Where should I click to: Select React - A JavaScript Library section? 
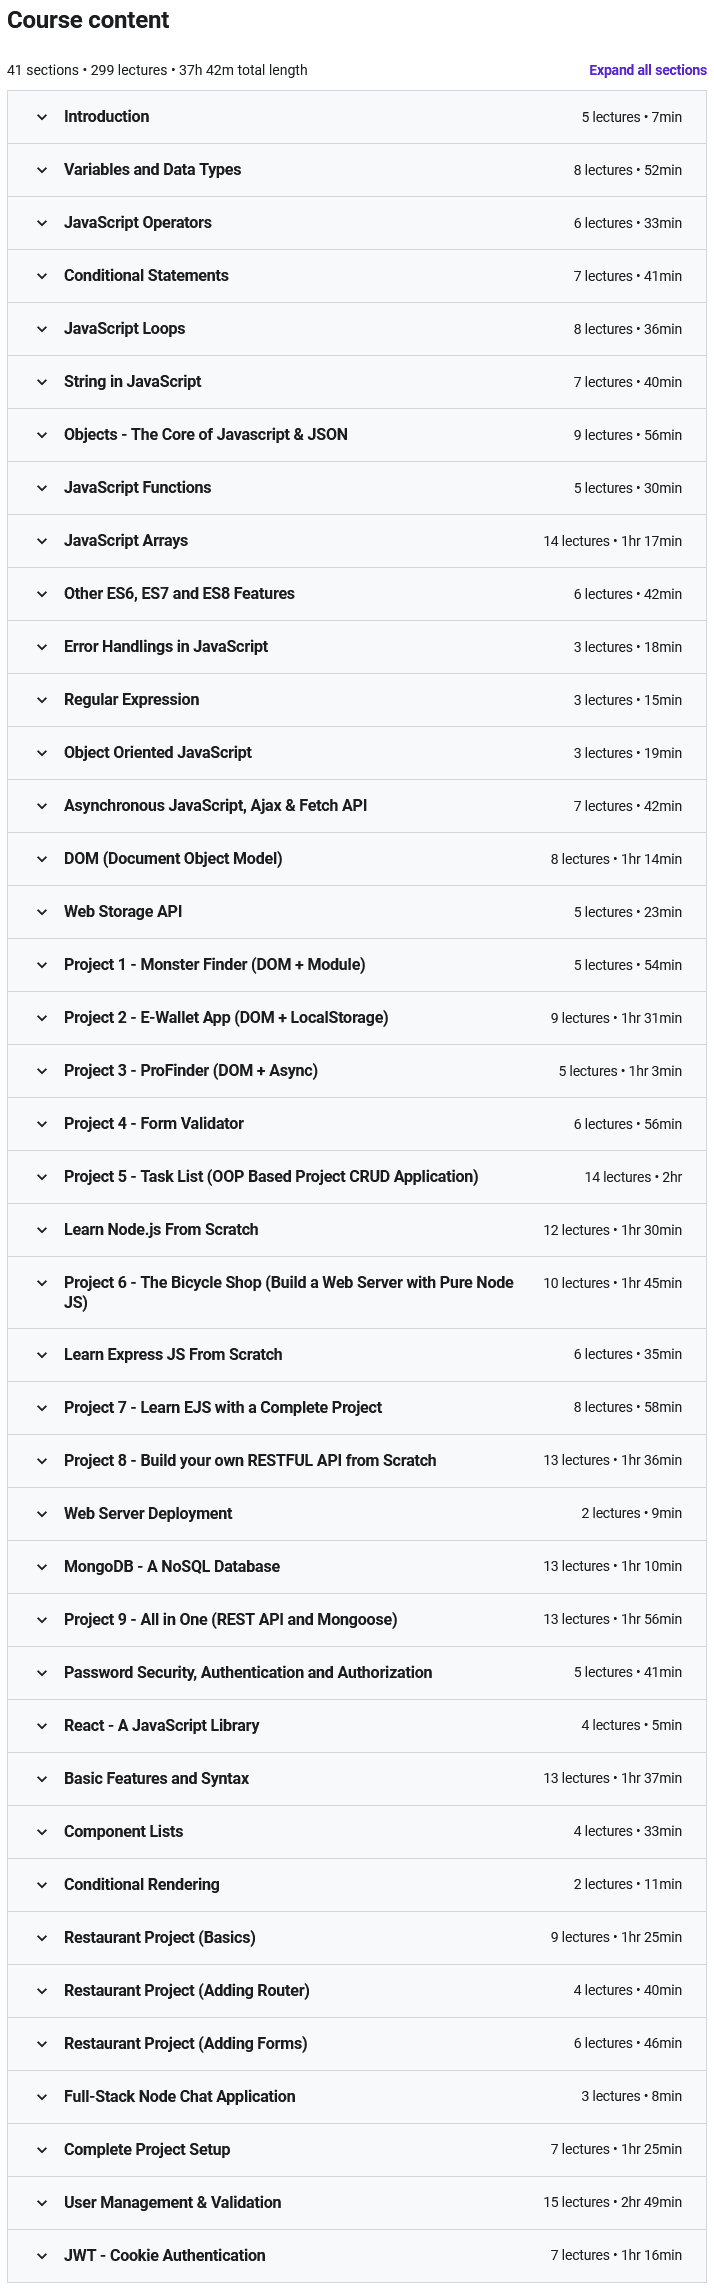(x=161, y=1726)
